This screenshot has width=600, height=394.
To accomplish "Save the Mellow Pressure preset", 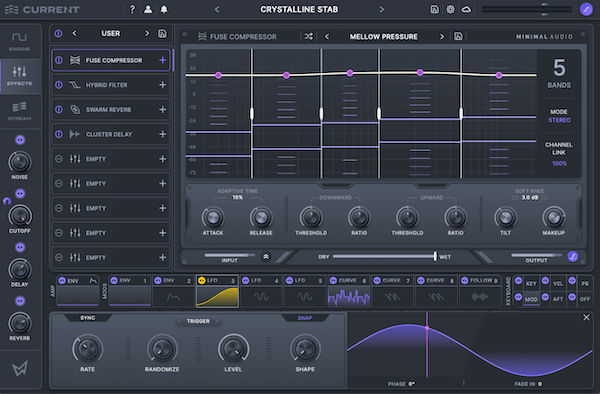I will click(x=458, y=36).
